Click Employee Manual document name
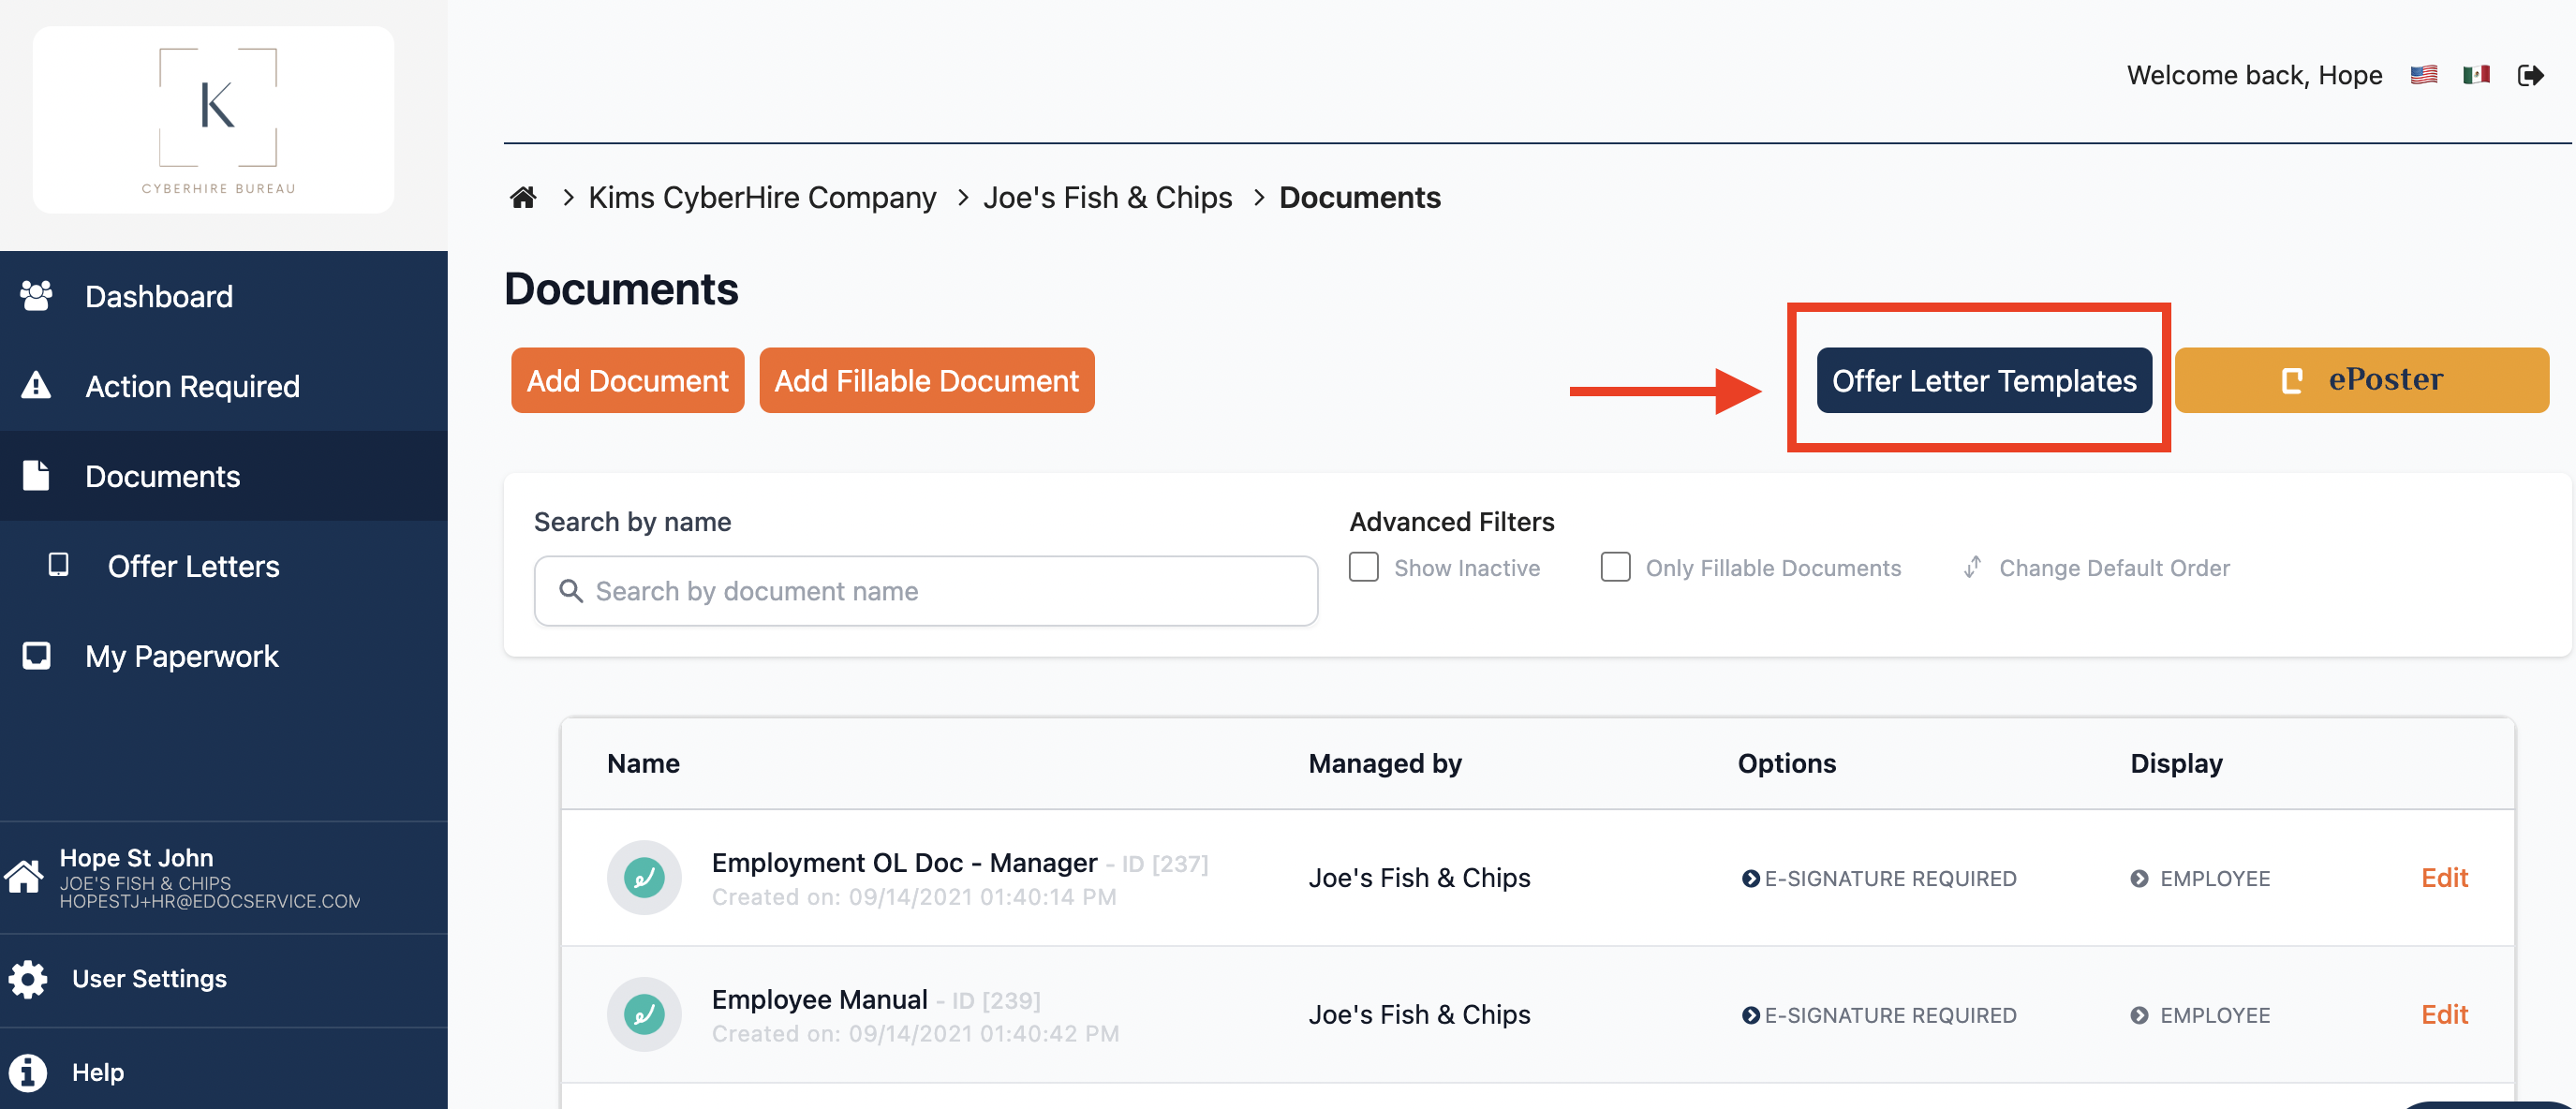 point(819,999)
